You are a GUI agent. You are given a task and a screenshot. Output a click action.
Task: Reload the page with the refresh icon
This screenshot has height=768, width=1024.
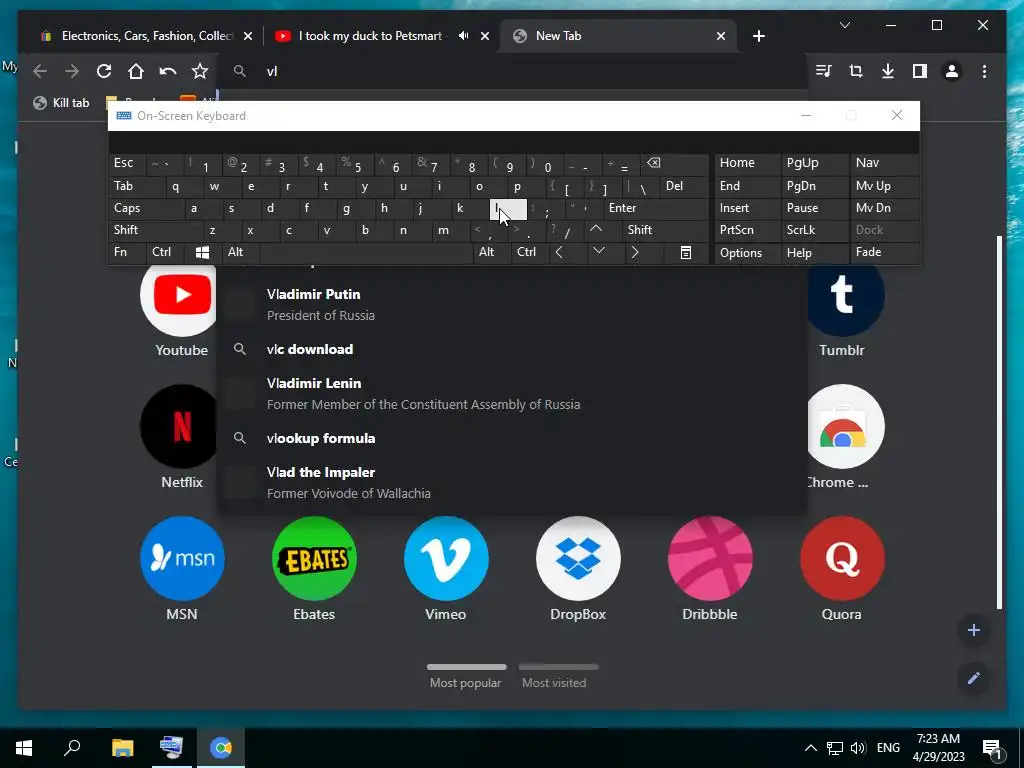point(104,71)
